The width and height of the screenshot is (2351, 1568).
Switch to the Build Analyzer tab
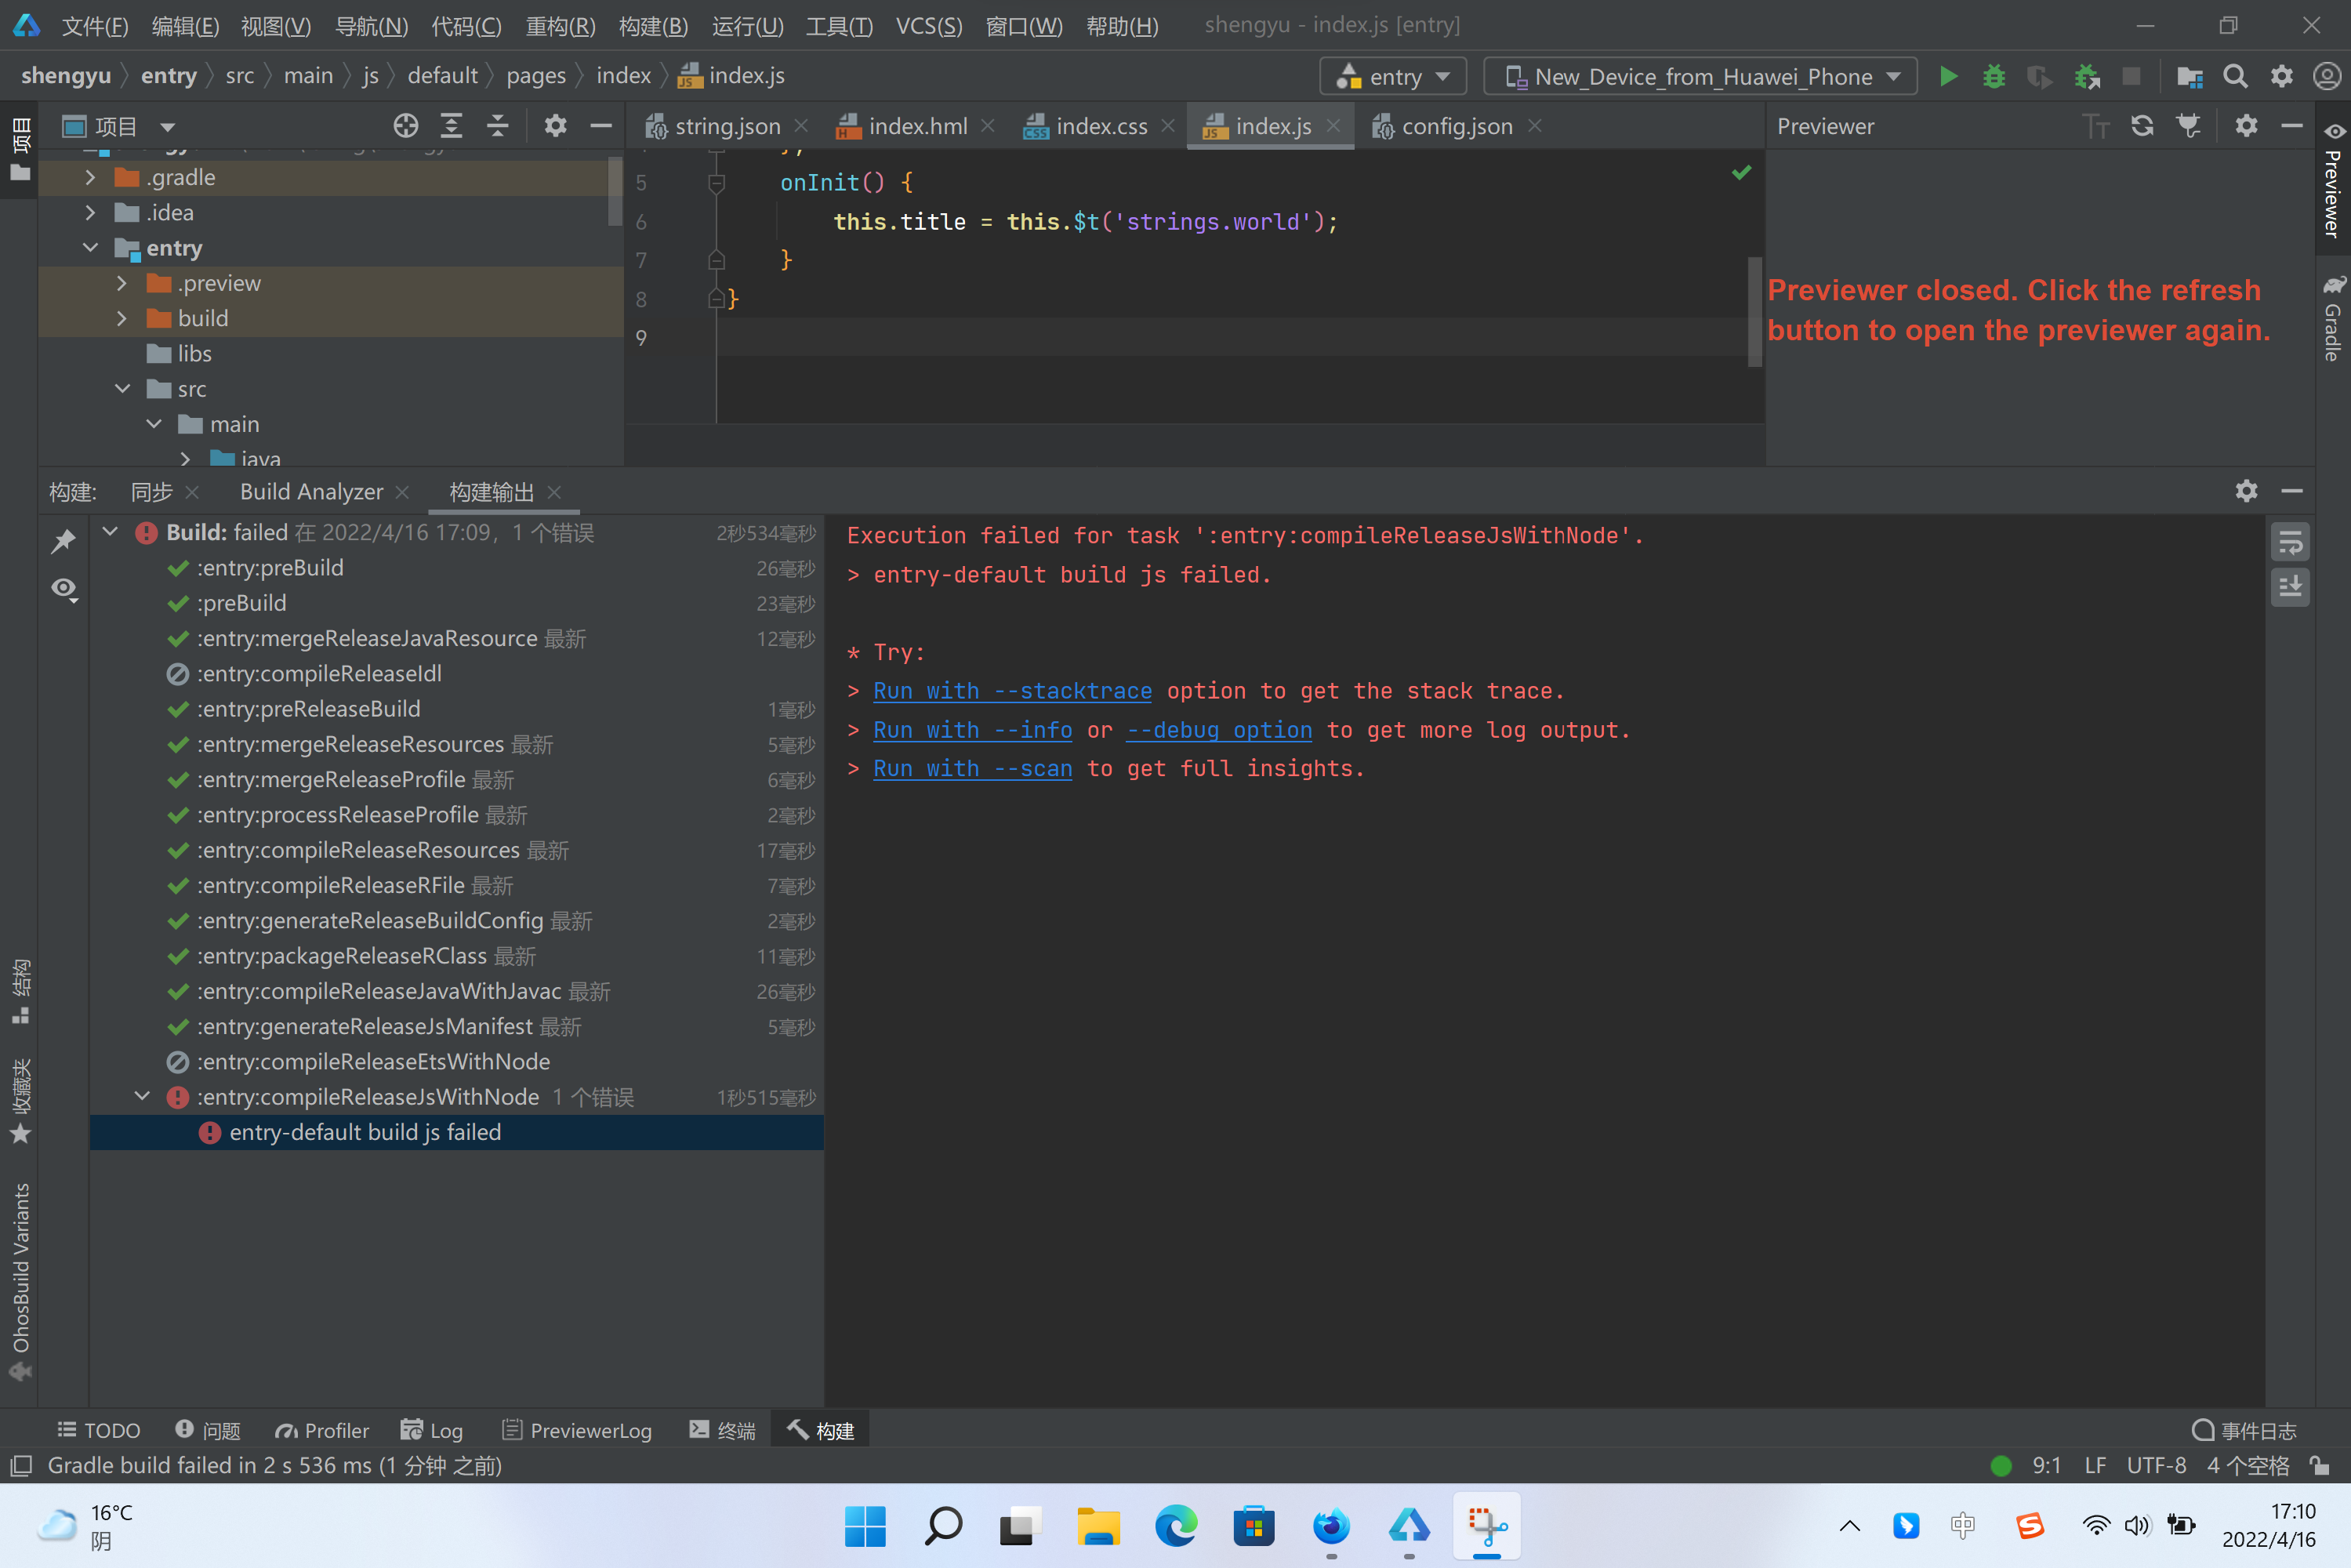tap(311, 491)
